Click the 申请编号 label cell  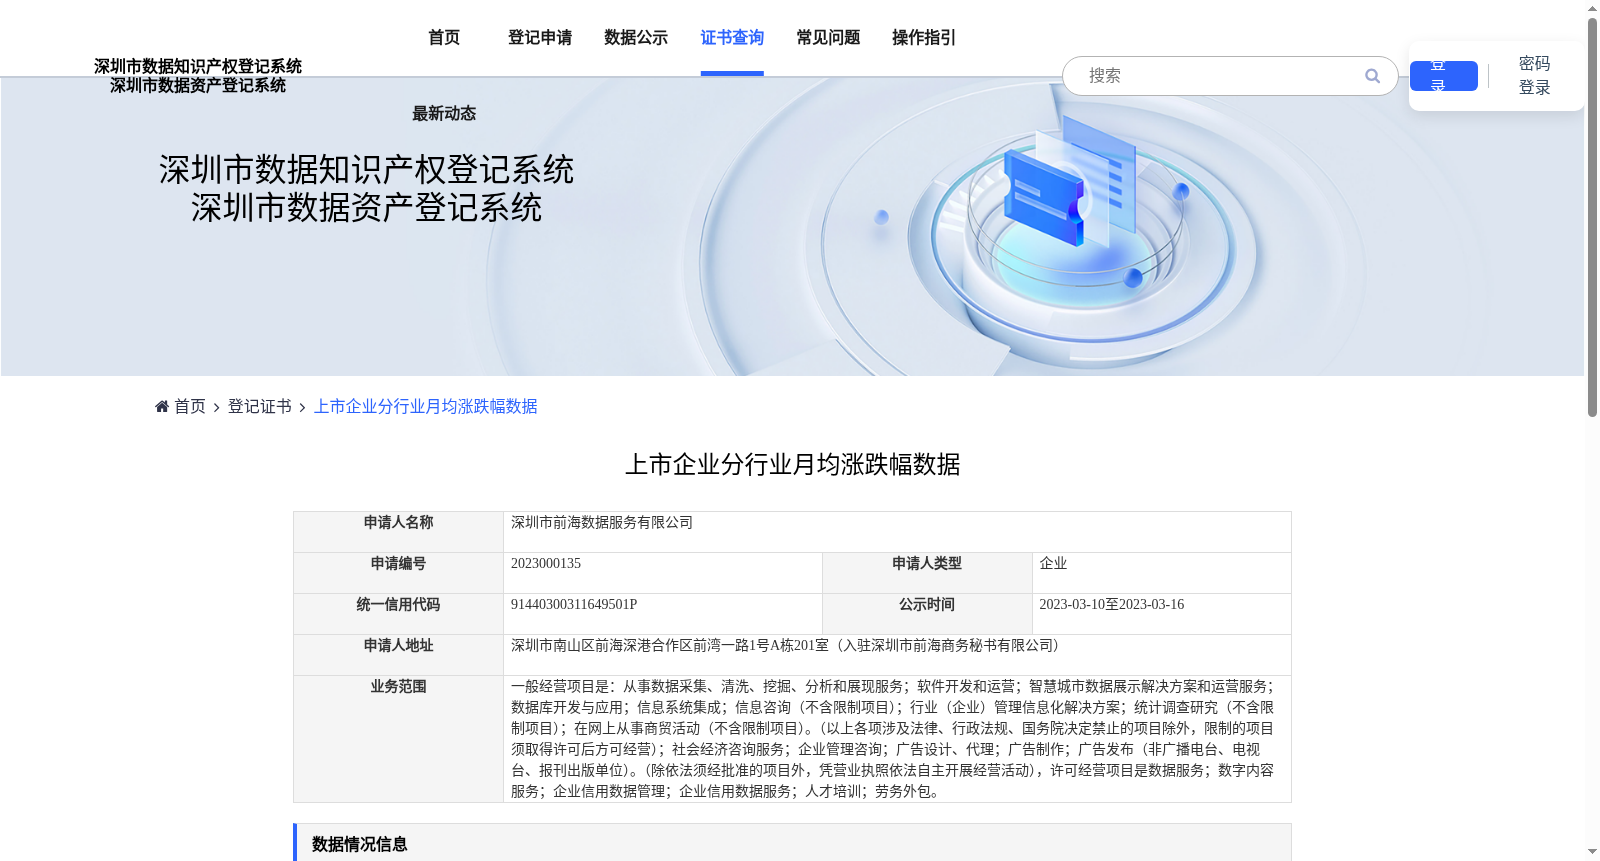tap(398, 573)
